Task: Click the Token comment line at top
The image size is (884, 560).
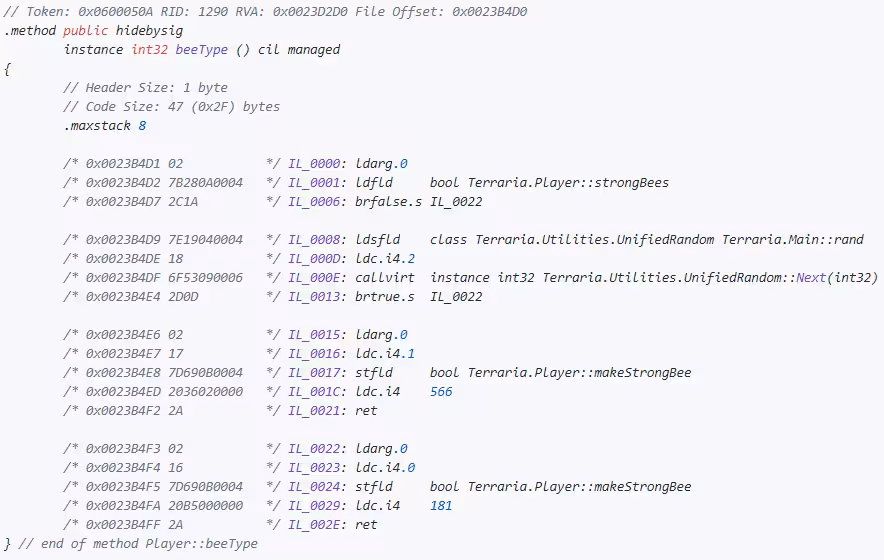Action: [265, 11]
